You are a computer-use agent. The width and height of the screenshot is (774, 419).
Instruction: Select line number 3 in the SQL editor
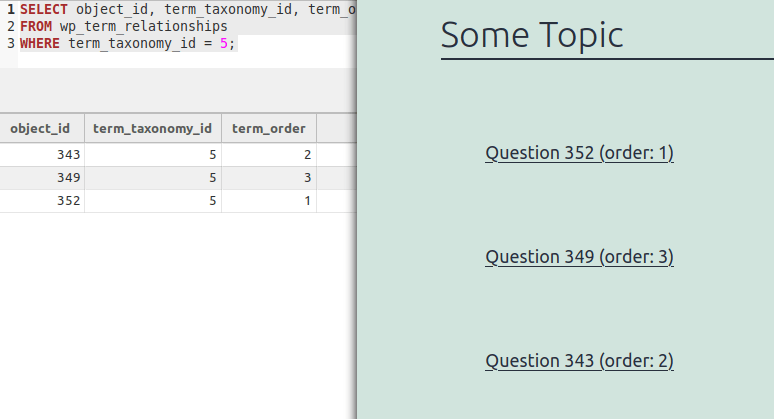tap(11, 43)
